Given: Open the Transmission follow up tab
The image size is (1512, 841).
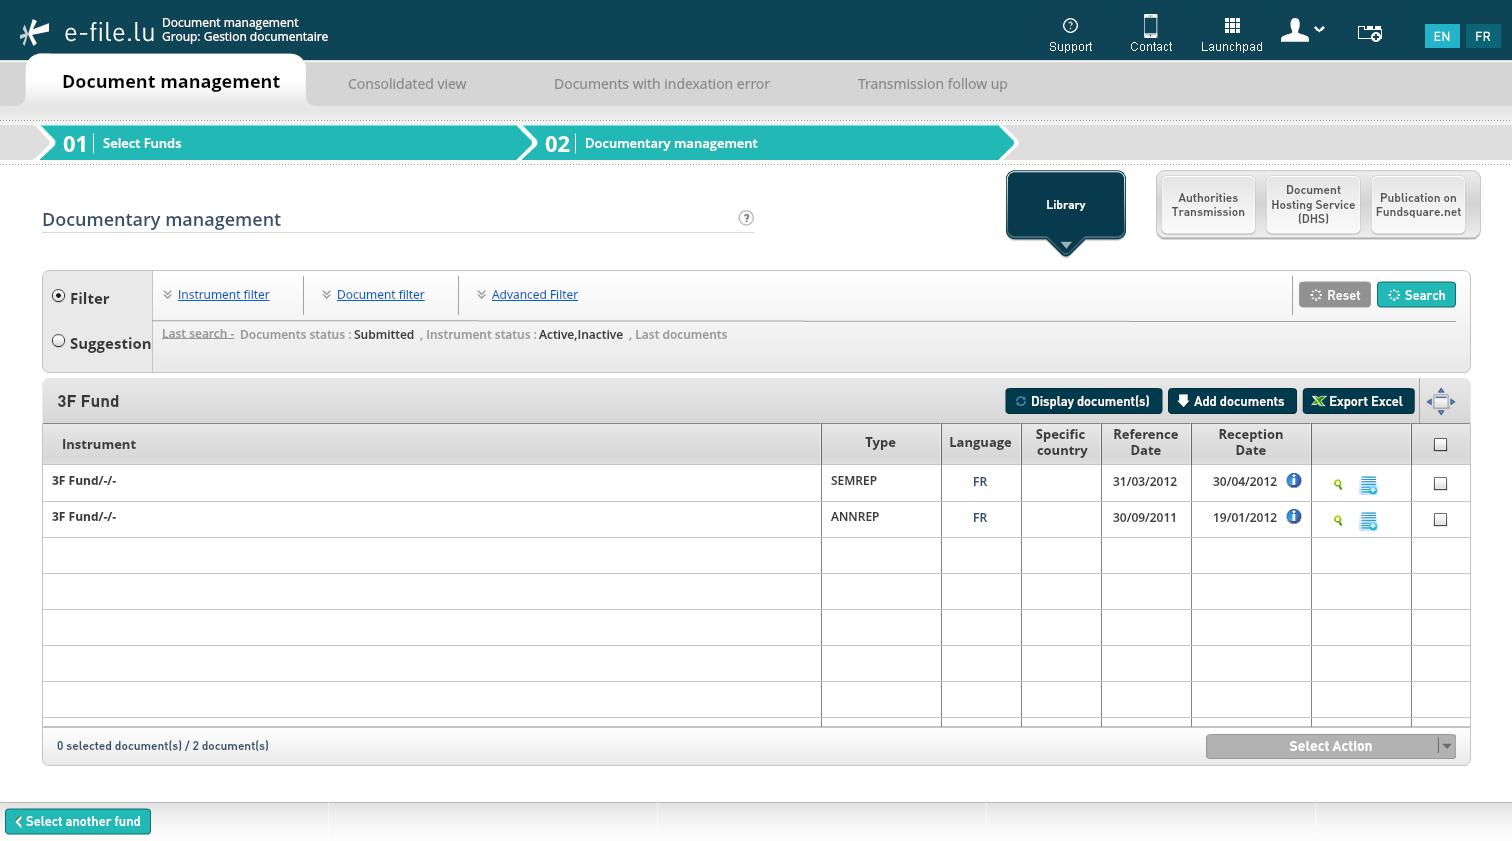Looking at the screenshot, I should pyautogui.click(x=932, y=84).
